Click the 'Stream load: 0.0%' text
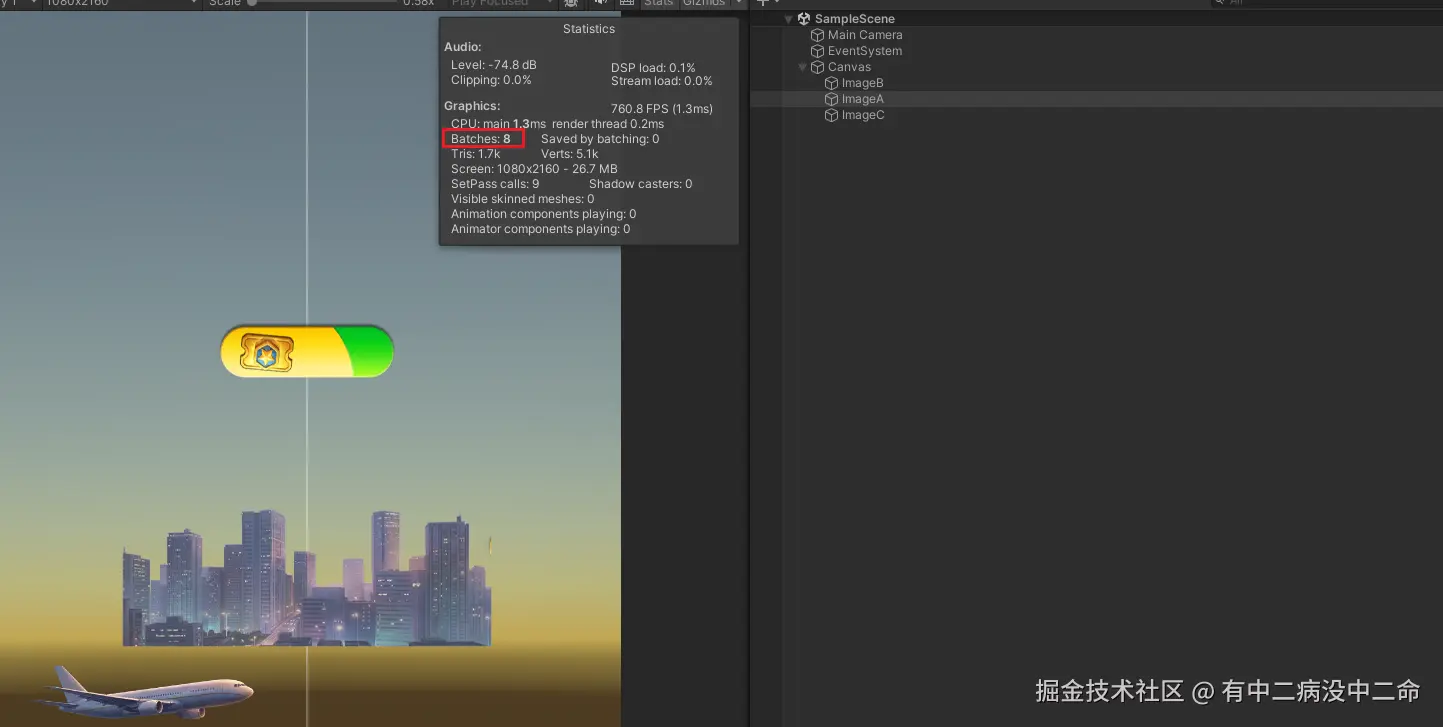The width and height of the screenshot is (1443, 727). tap(662, 81)
